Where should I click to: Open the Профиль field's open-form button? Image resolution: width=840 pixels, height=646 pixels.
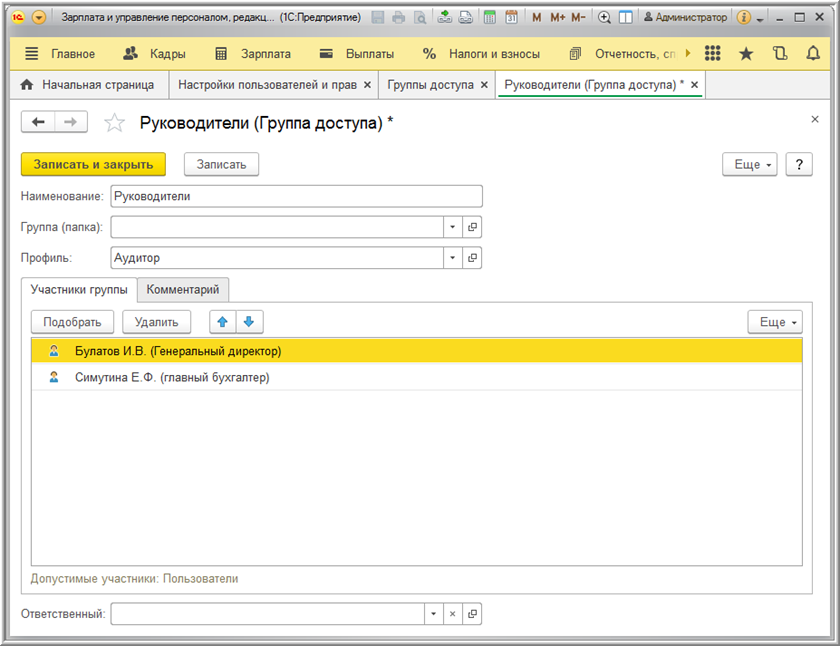pyautogui.click(x=473, y=258)
